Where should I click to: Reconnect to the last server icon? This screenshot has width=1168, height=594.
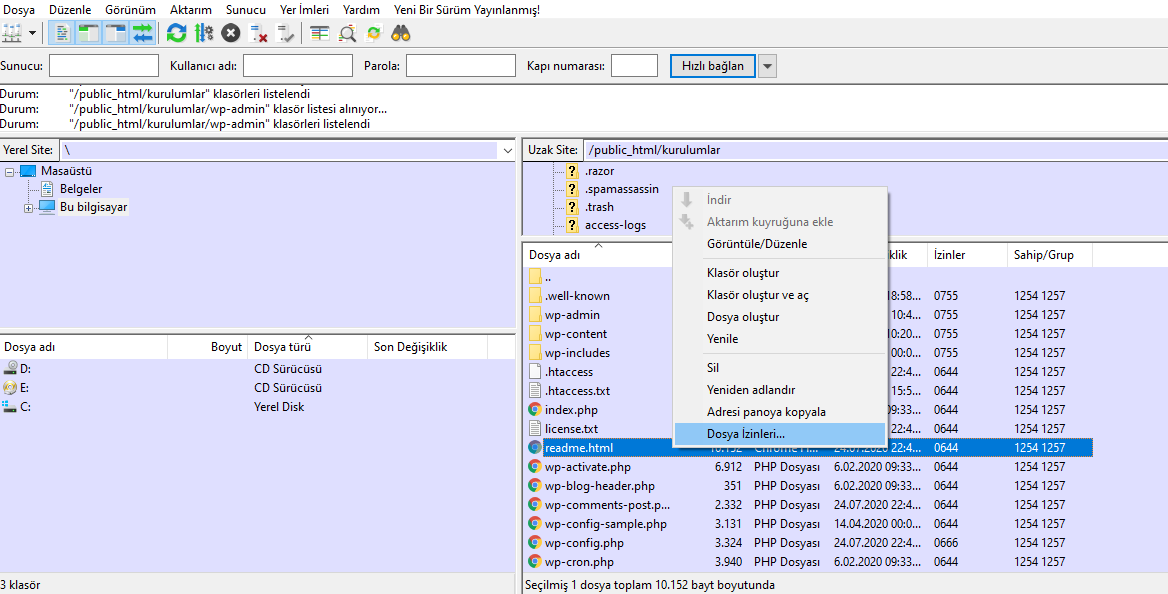285,33
